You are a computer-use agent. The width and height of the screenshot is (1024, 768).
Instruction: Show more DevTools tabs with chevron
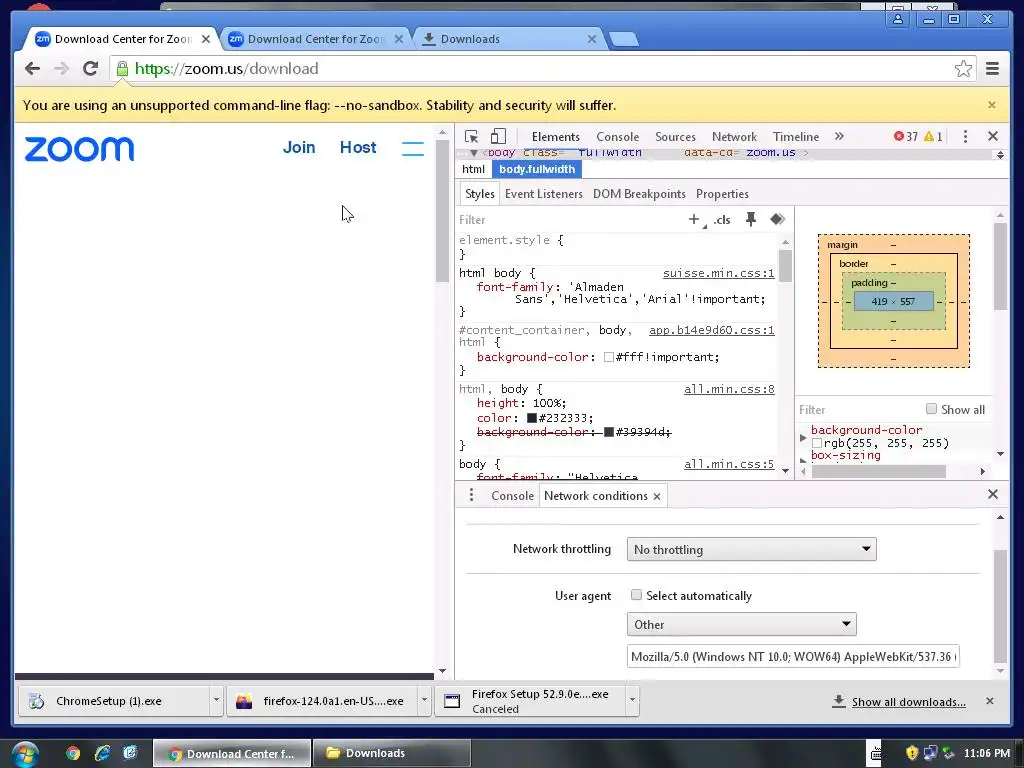[x=839, y=136]
